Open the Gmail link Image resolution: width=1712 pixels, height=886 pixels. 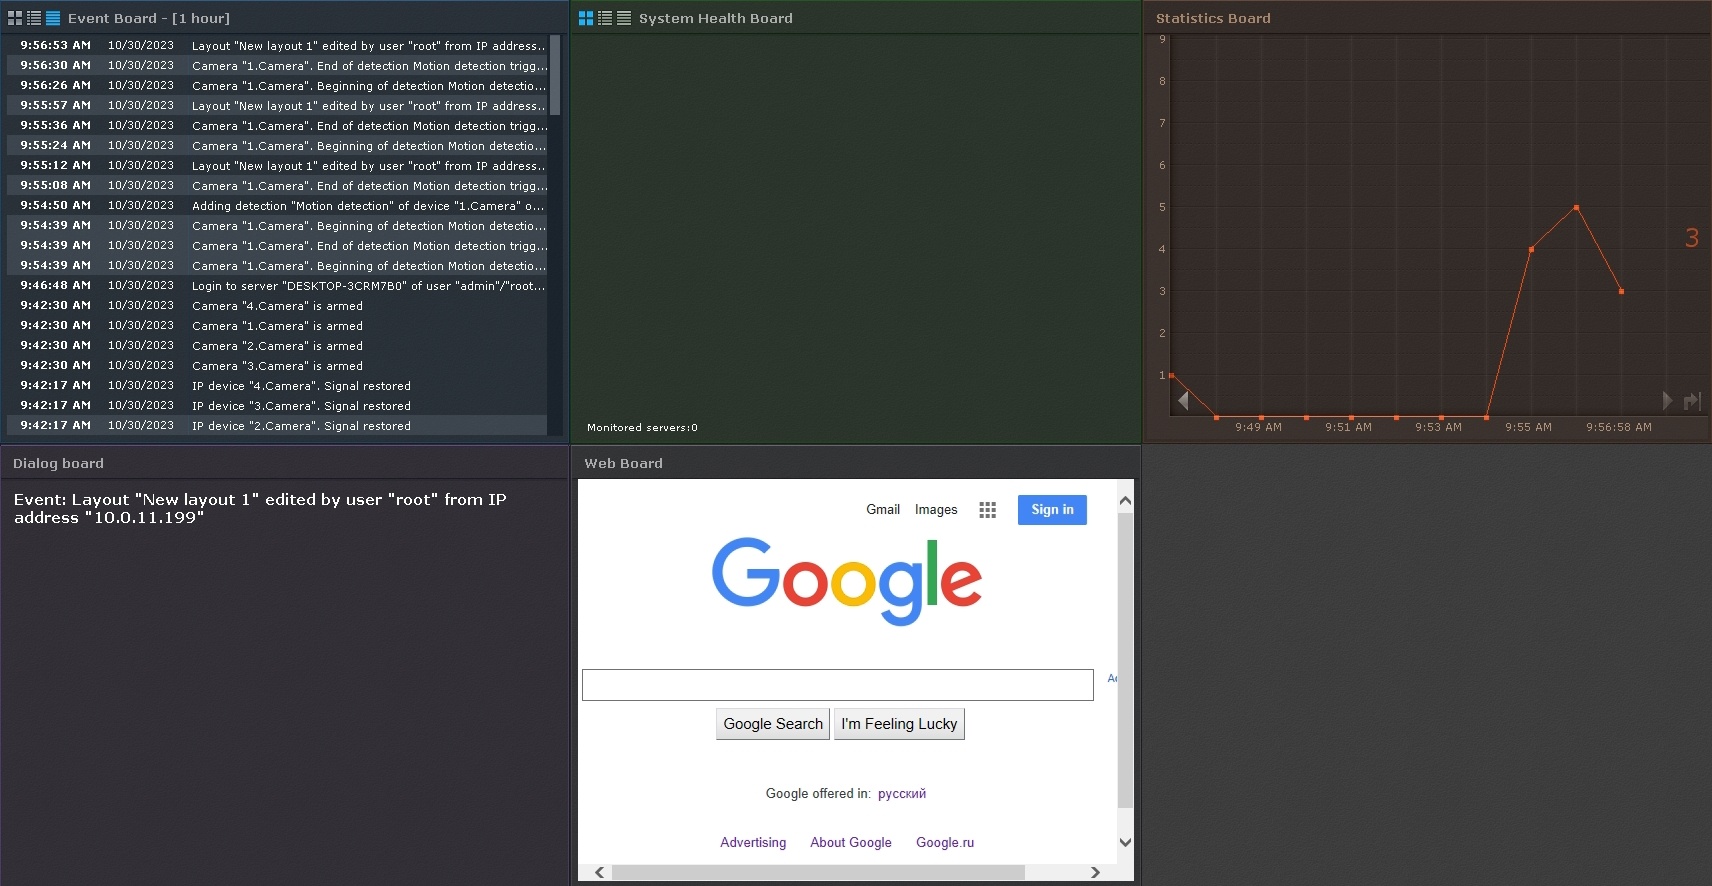883,510
